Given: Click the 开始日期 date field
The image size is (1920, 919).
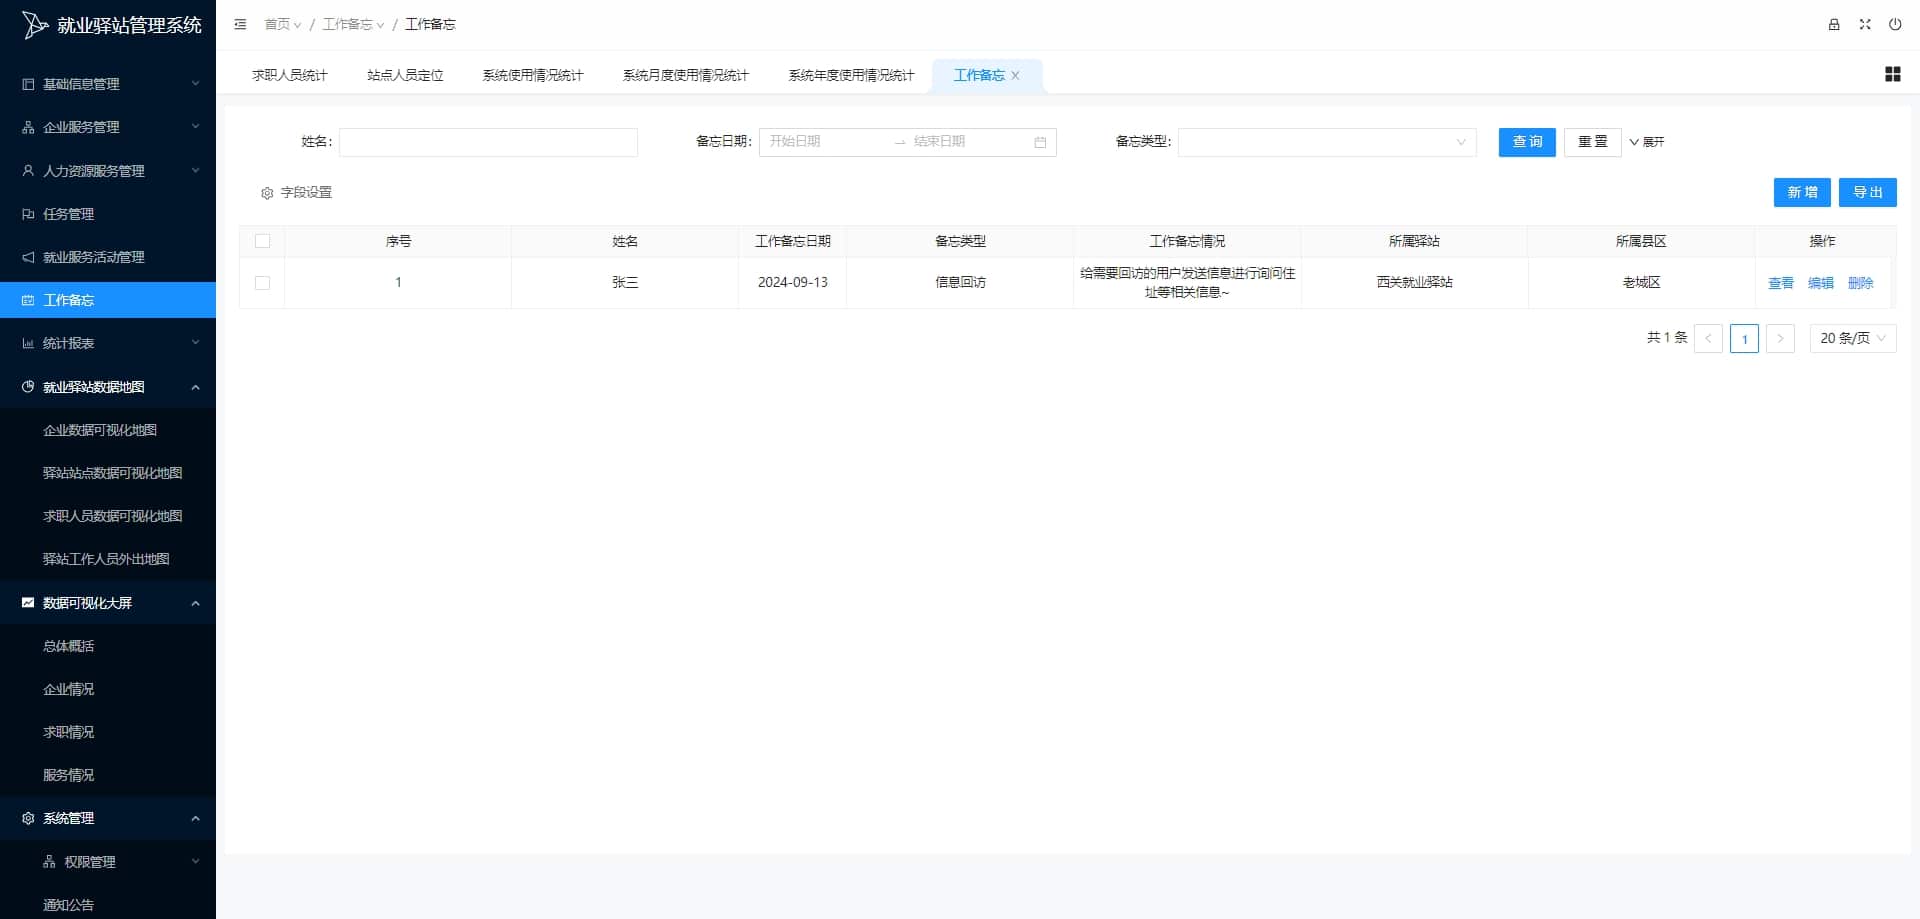Looking at the screenshot, I should click(825, 142).
